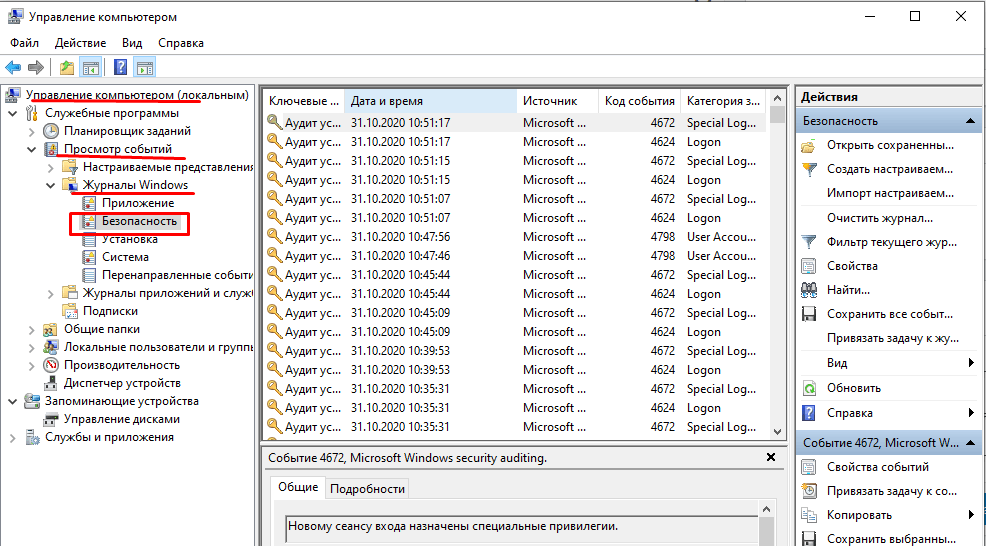Open the Вид menu in menu bar
This screenshot has width=986, height=546.
(x=132, y=43)
